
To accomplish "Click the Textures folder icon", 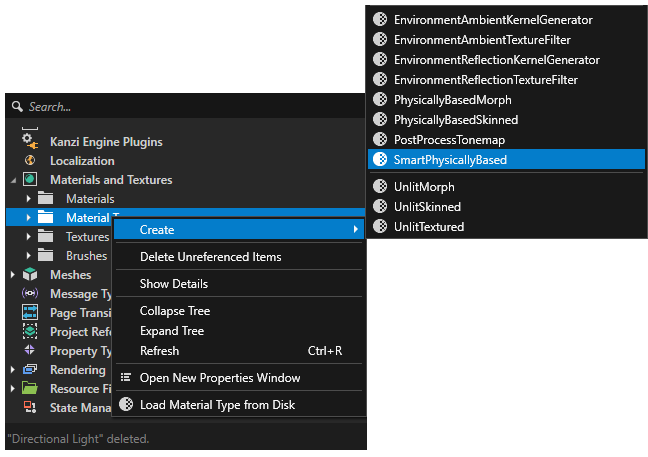I will click(x=46, y=237).
